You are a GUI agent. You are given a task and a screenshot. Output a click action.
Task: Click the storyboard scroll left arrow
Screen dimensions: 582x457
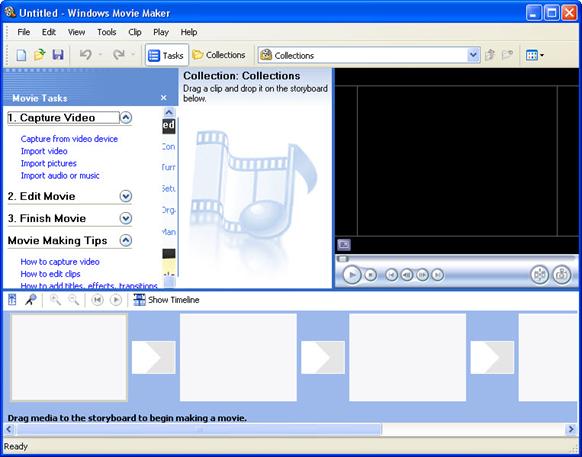9,430
